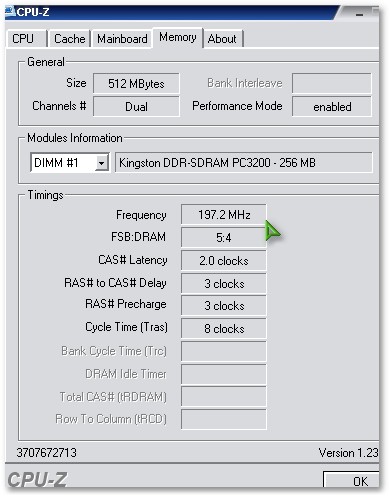Open the Cache tab
The height and width of the screenshot is (498, 390).
coord(69,39)
